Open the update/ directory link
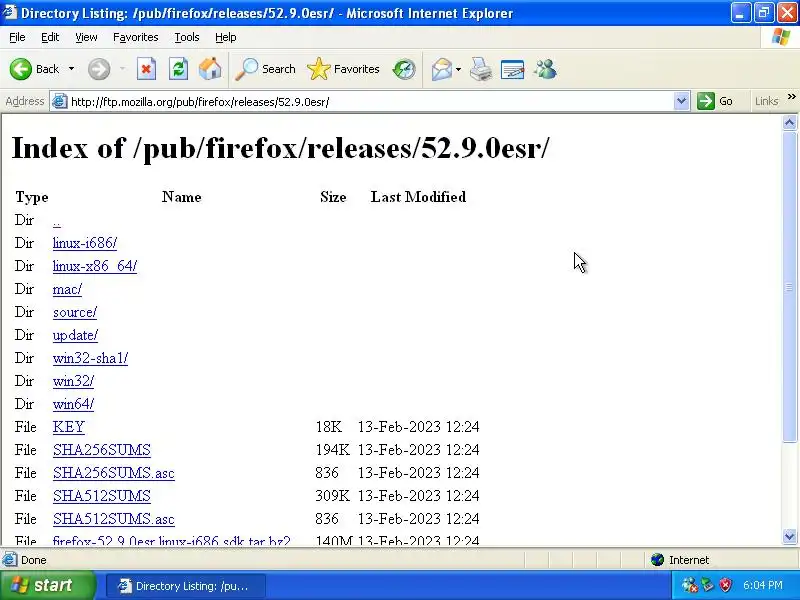800x600 pixels. tap(76, 335)
